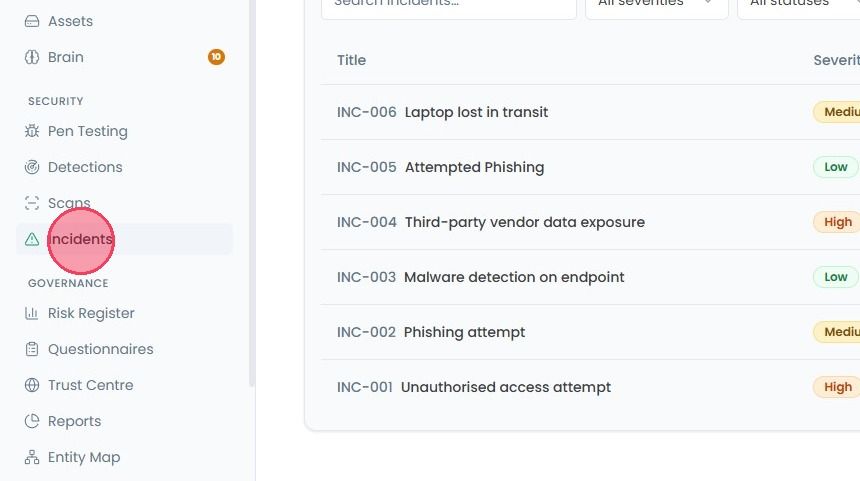
Task: Click the Brain icon in sidebar
Action: coord(32,57)
